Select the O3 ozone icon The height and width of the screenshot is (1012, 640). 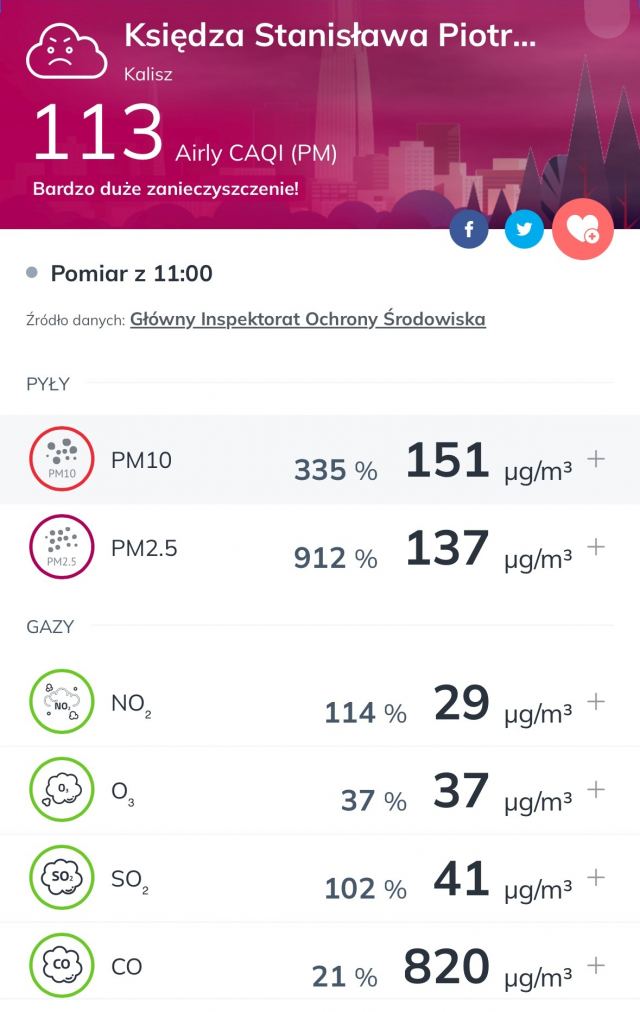pyautogui.click(x=62, y=789)
